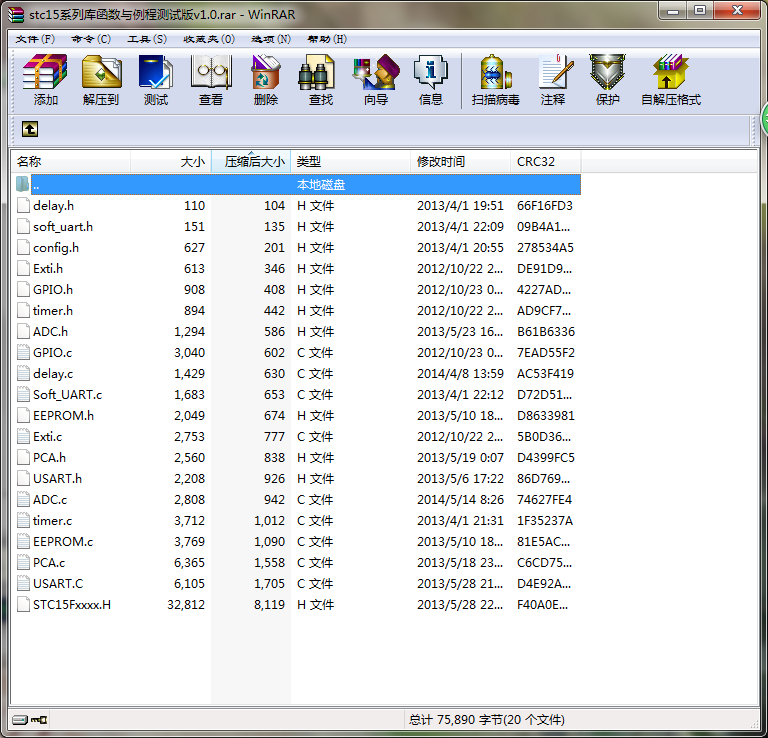The height and width of the screenshot is (738, 768).
Task: Open the View (查看) toolbar icon
Action: coord(211,80)
